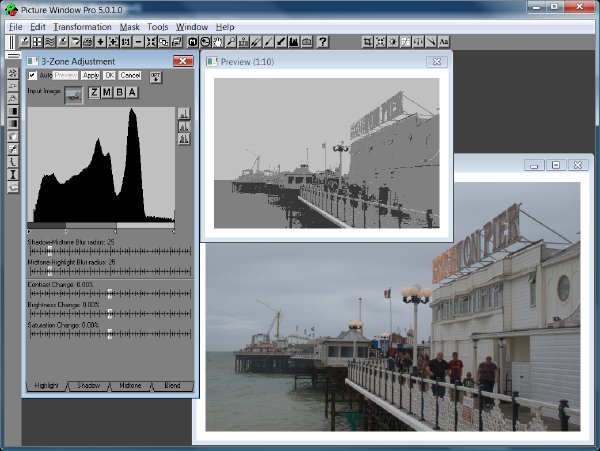
Task: Toggle the Auto preview checkbox
Action: point(33,75)
